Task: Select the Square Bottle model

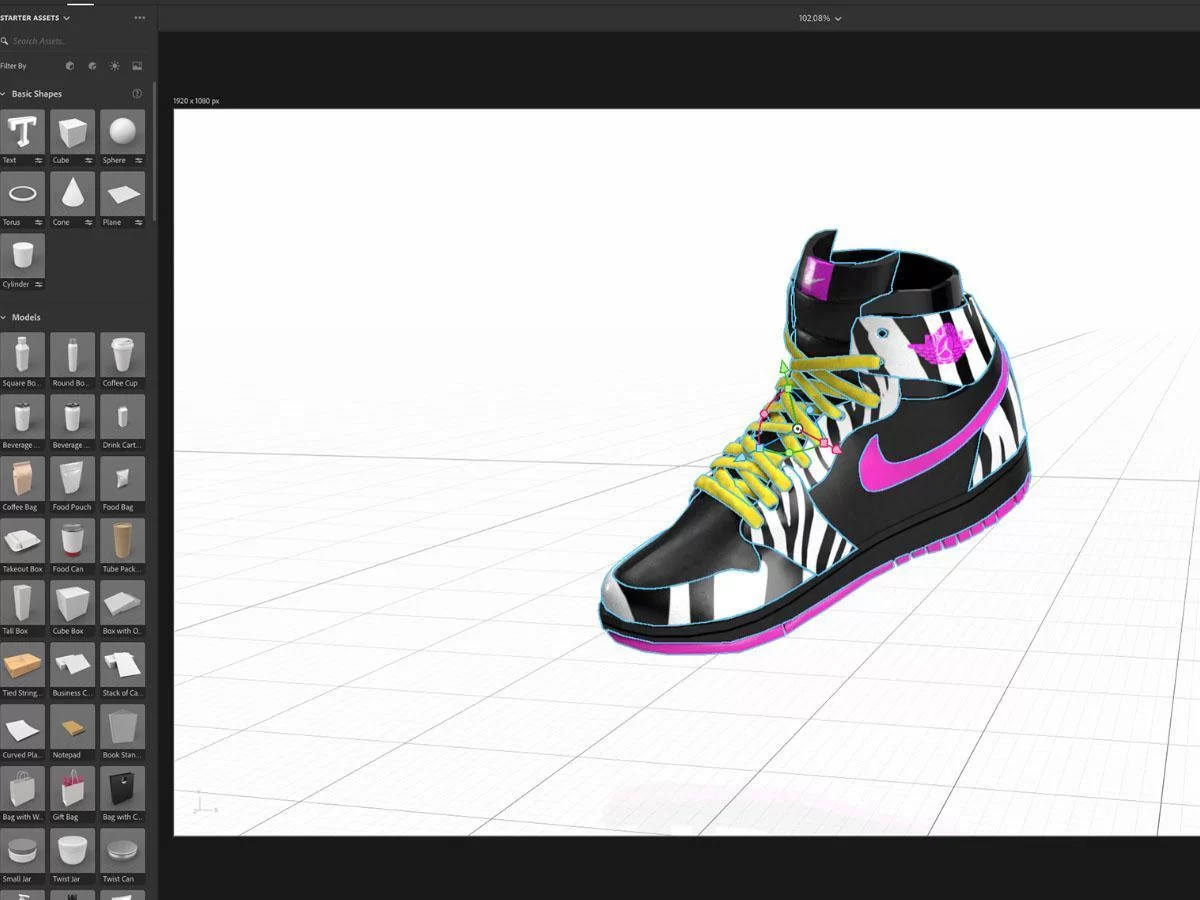Action: pos(22,355)
